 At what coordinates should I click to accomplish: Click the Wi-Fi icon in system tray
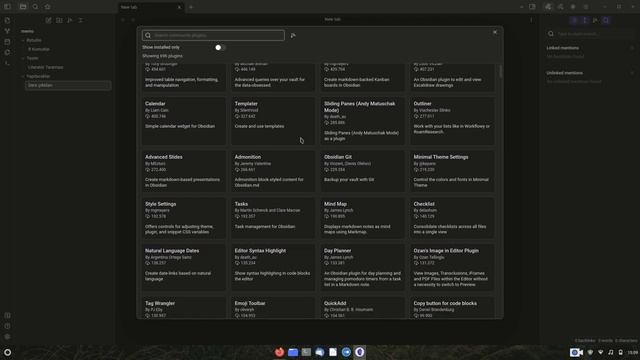[x=600, y=352]
